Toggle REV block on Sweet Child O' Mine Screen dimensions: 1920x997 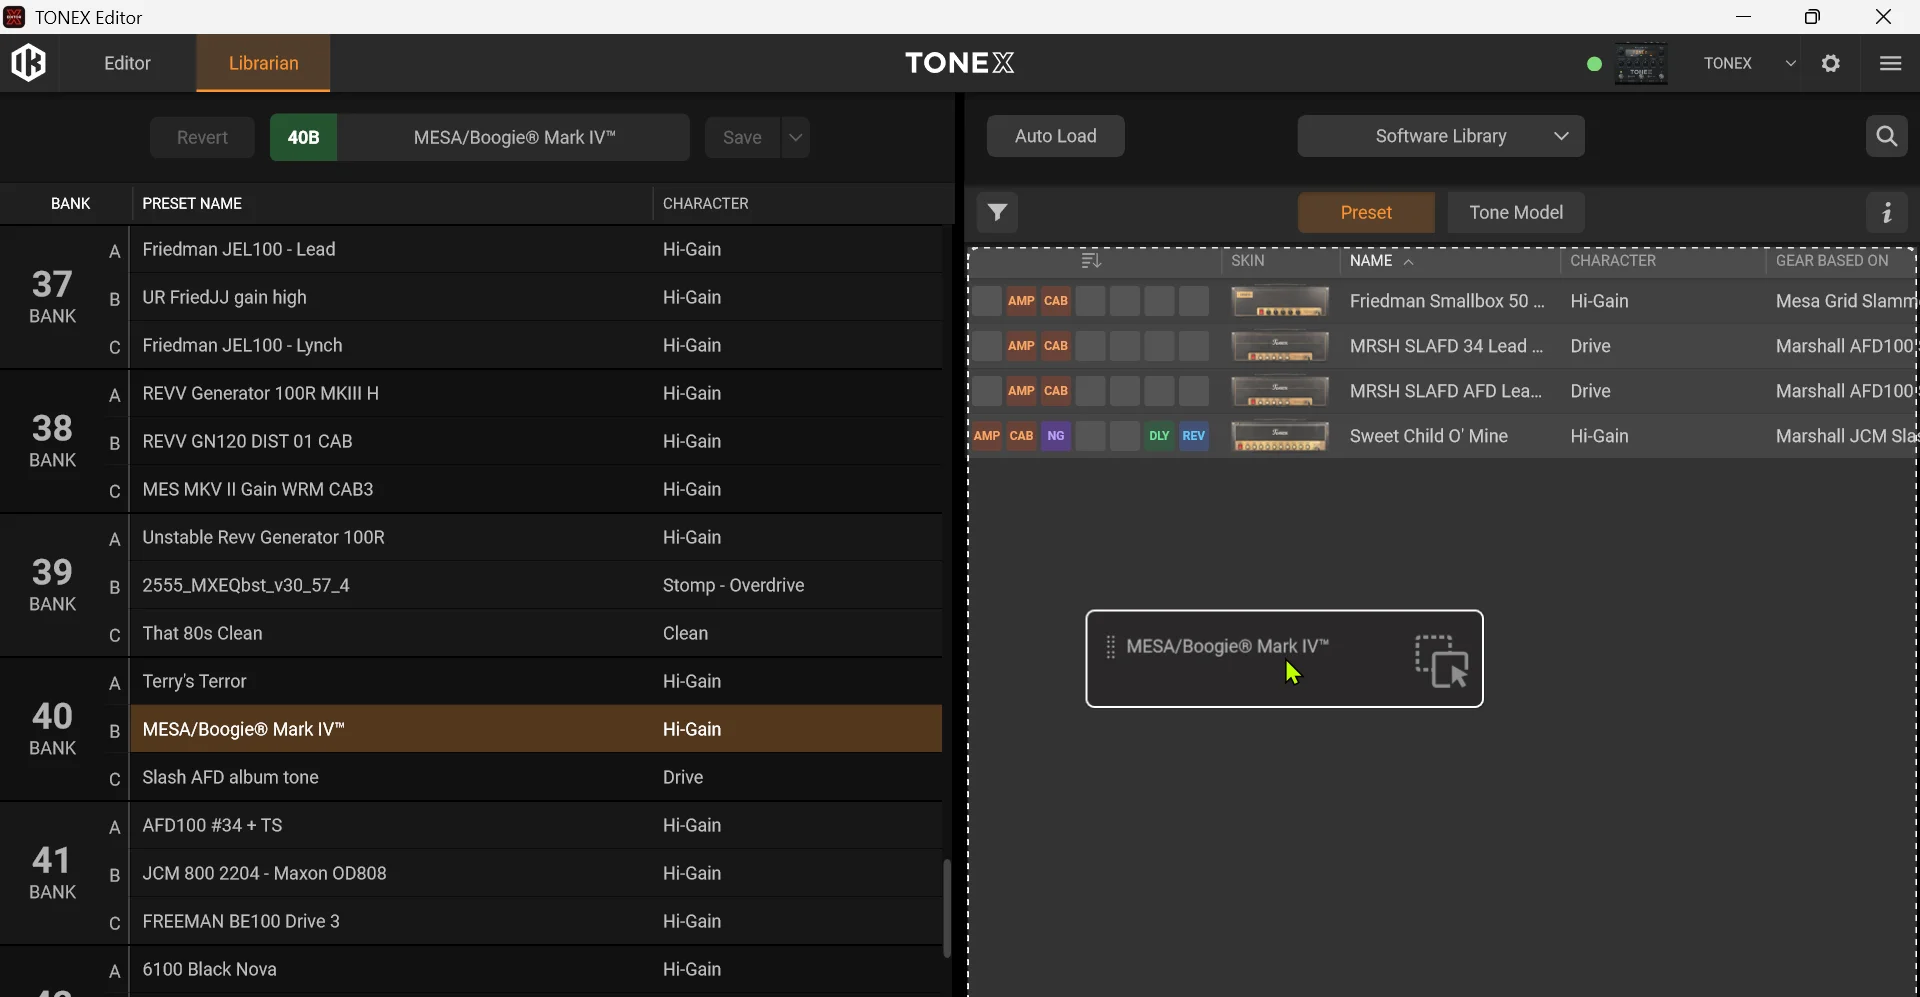tap(1194, 436)
